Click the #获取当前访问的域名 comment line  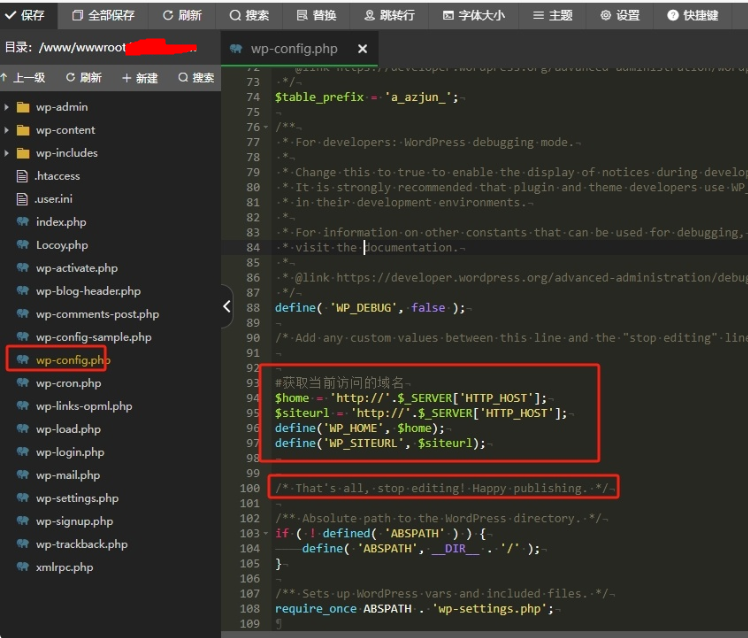coord(339,383)
